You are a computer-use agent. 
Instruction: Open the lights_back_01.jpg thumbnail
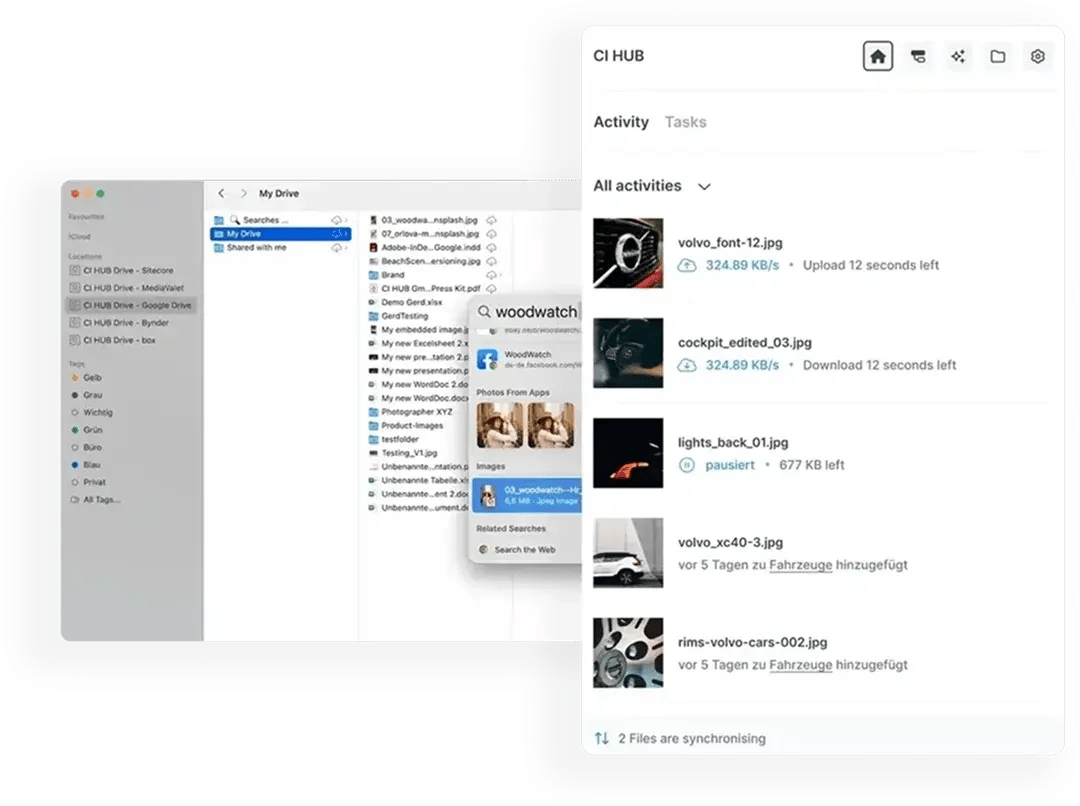(627, 453)
